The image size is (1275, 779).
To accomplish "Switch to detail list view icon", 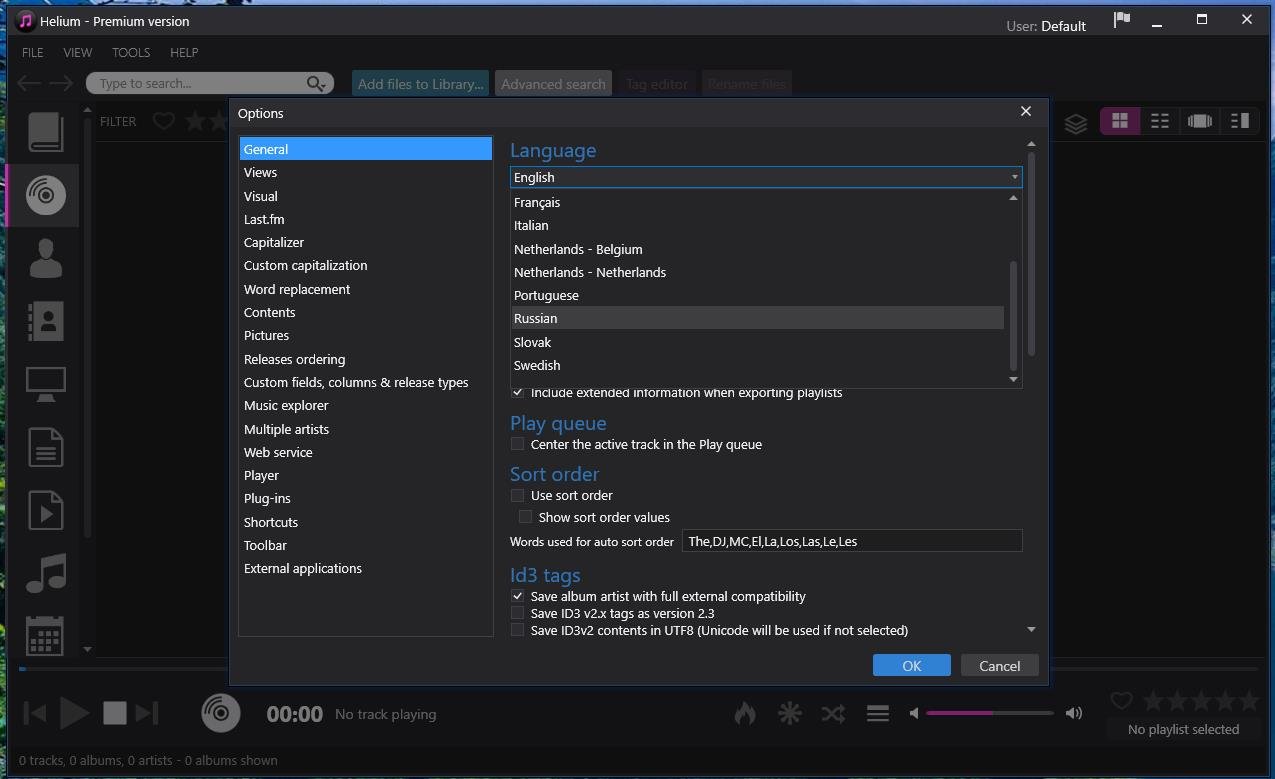I will click(1160, 121).
